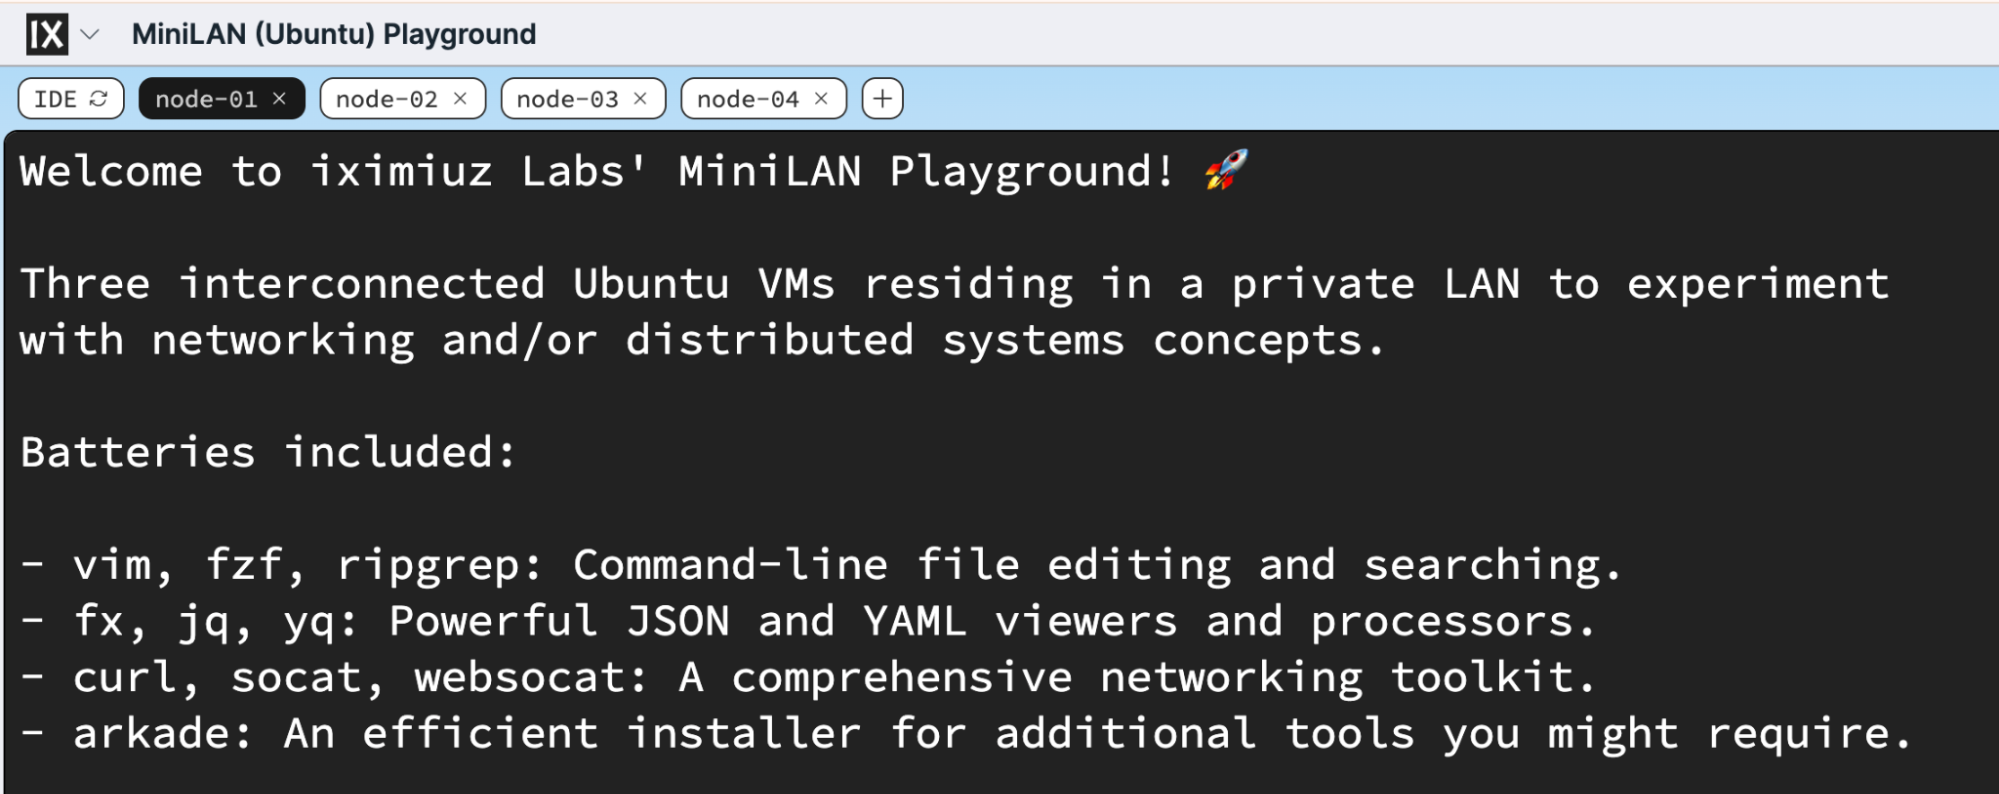The height and width of the screenshot is (794, 1999).
Task: Click the 'curl, socat, websocat' terminal line
Action: point(808,678)
